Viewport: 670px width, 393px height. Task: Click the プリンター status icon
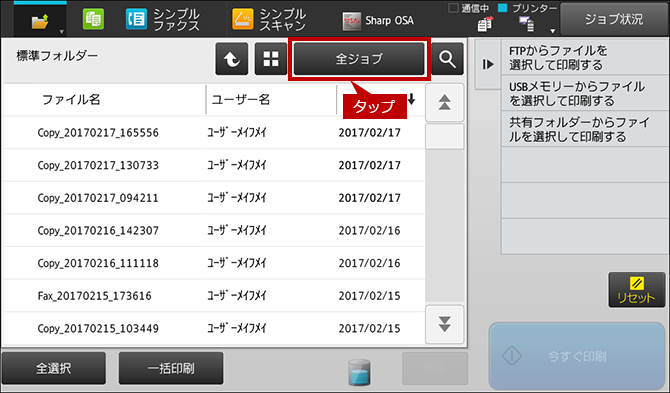pyautogui.click(x=526, y=24)
